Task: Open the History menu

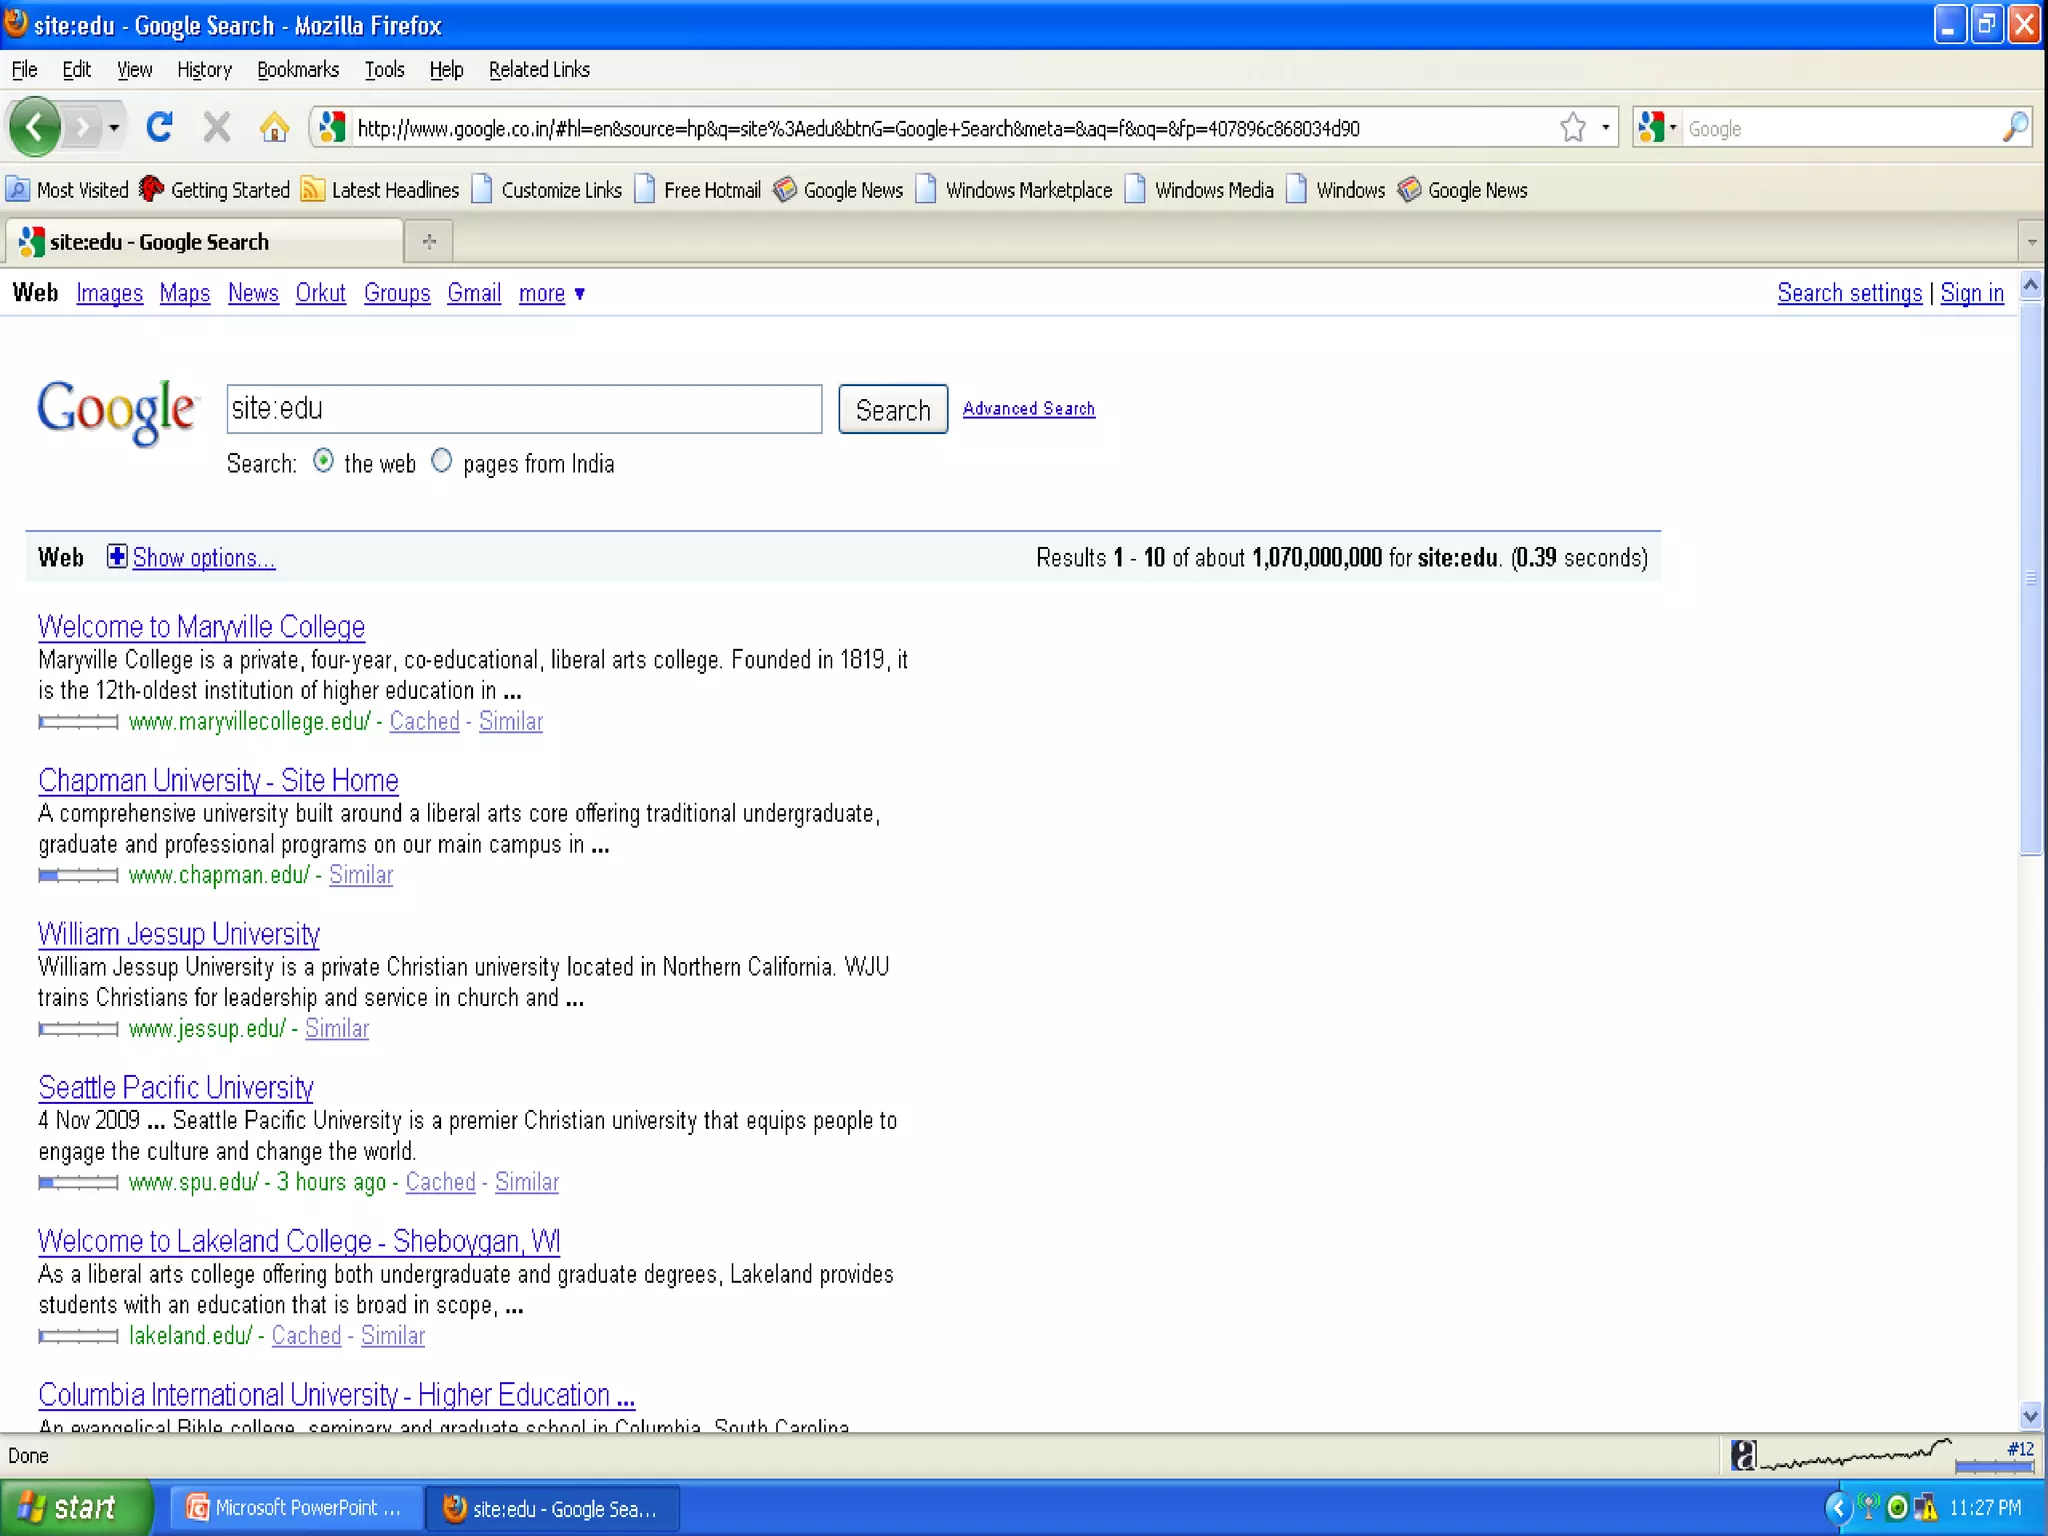Action: tap(204, 69)
